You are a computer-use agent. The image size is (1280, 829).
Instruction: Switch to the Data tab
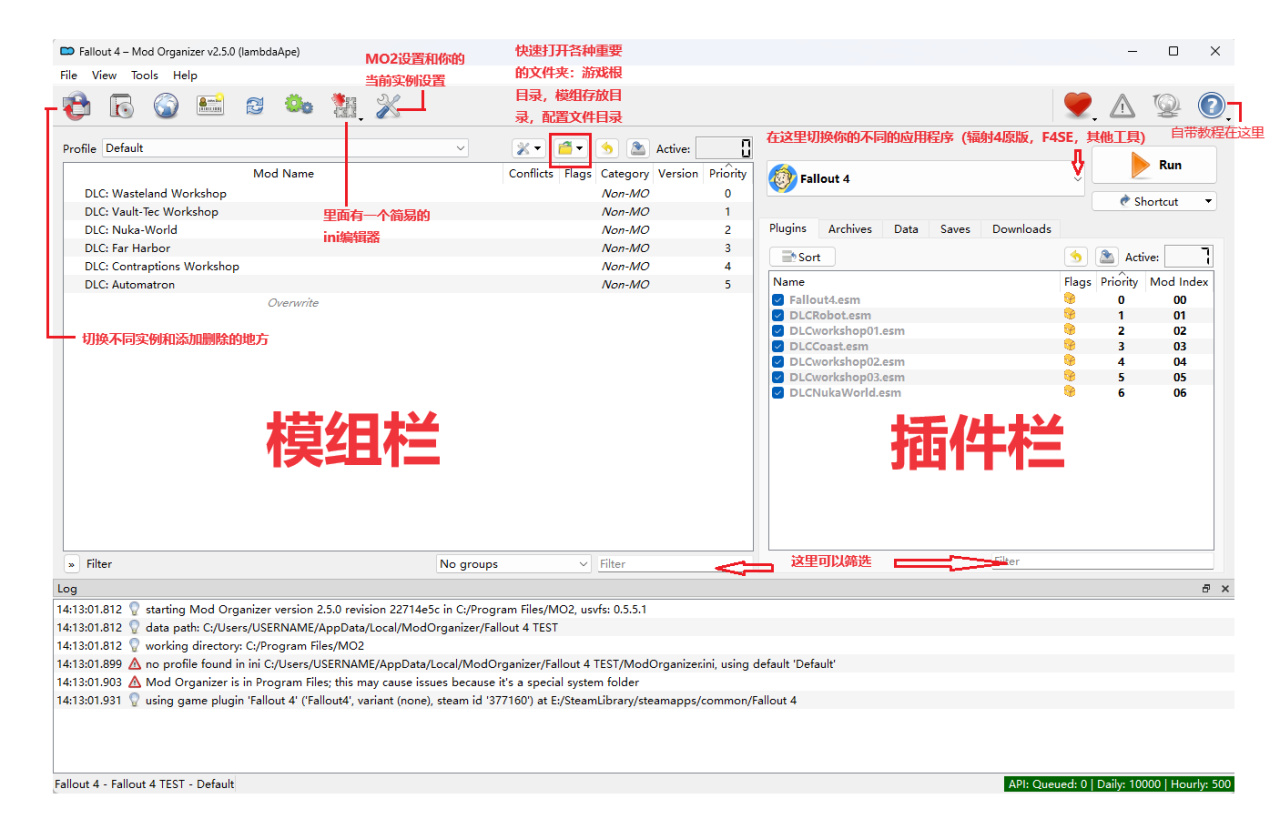click(906, 229)
